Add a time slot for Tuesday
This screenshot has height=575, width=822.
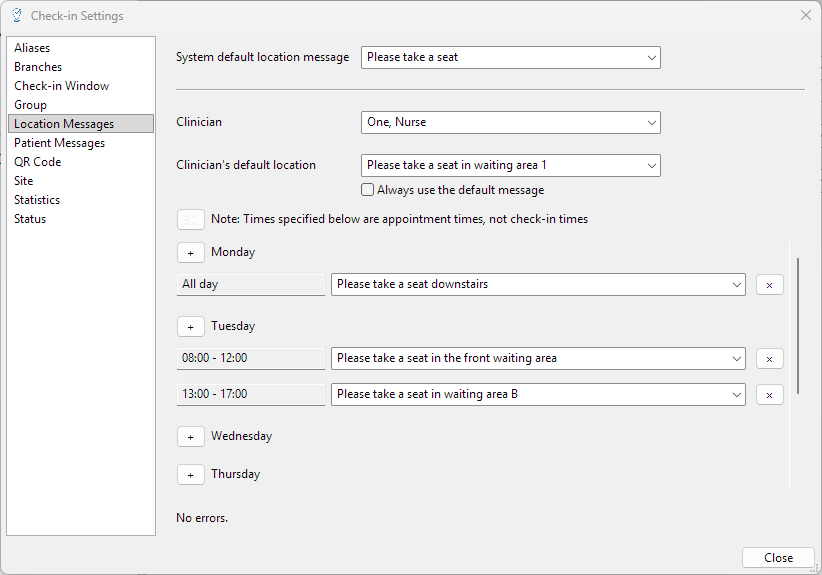(x=190, y=327)
